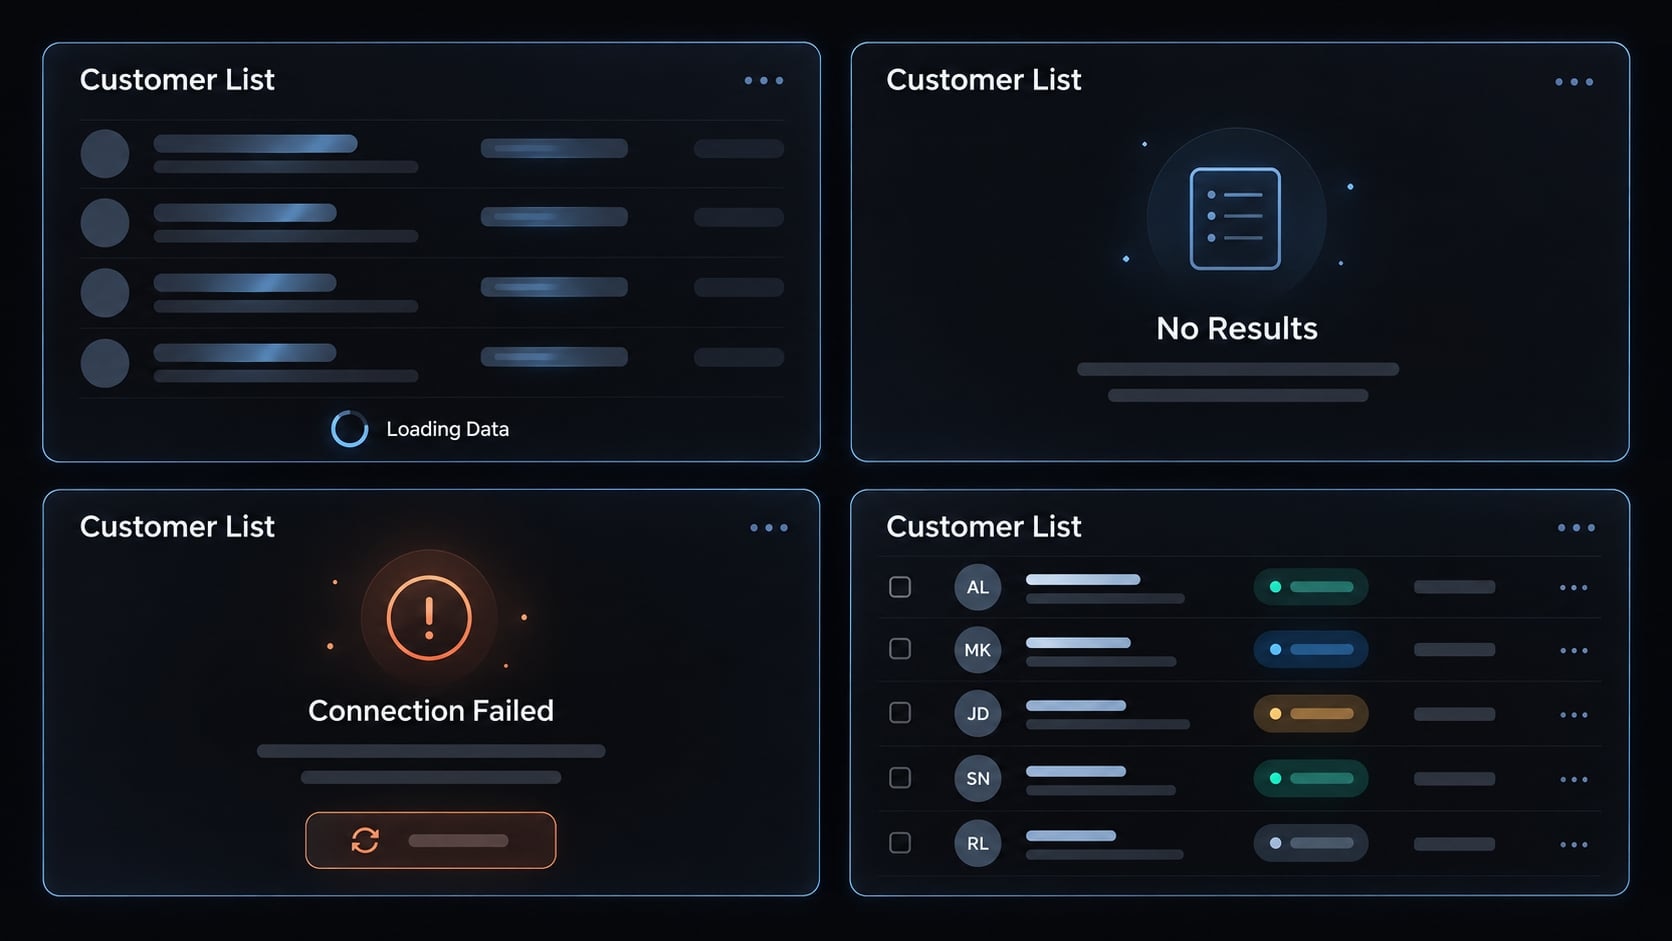Click the orange retry button under Connection Failed
This screenshot has width=1672, height=941.
(x=431, y=840)
